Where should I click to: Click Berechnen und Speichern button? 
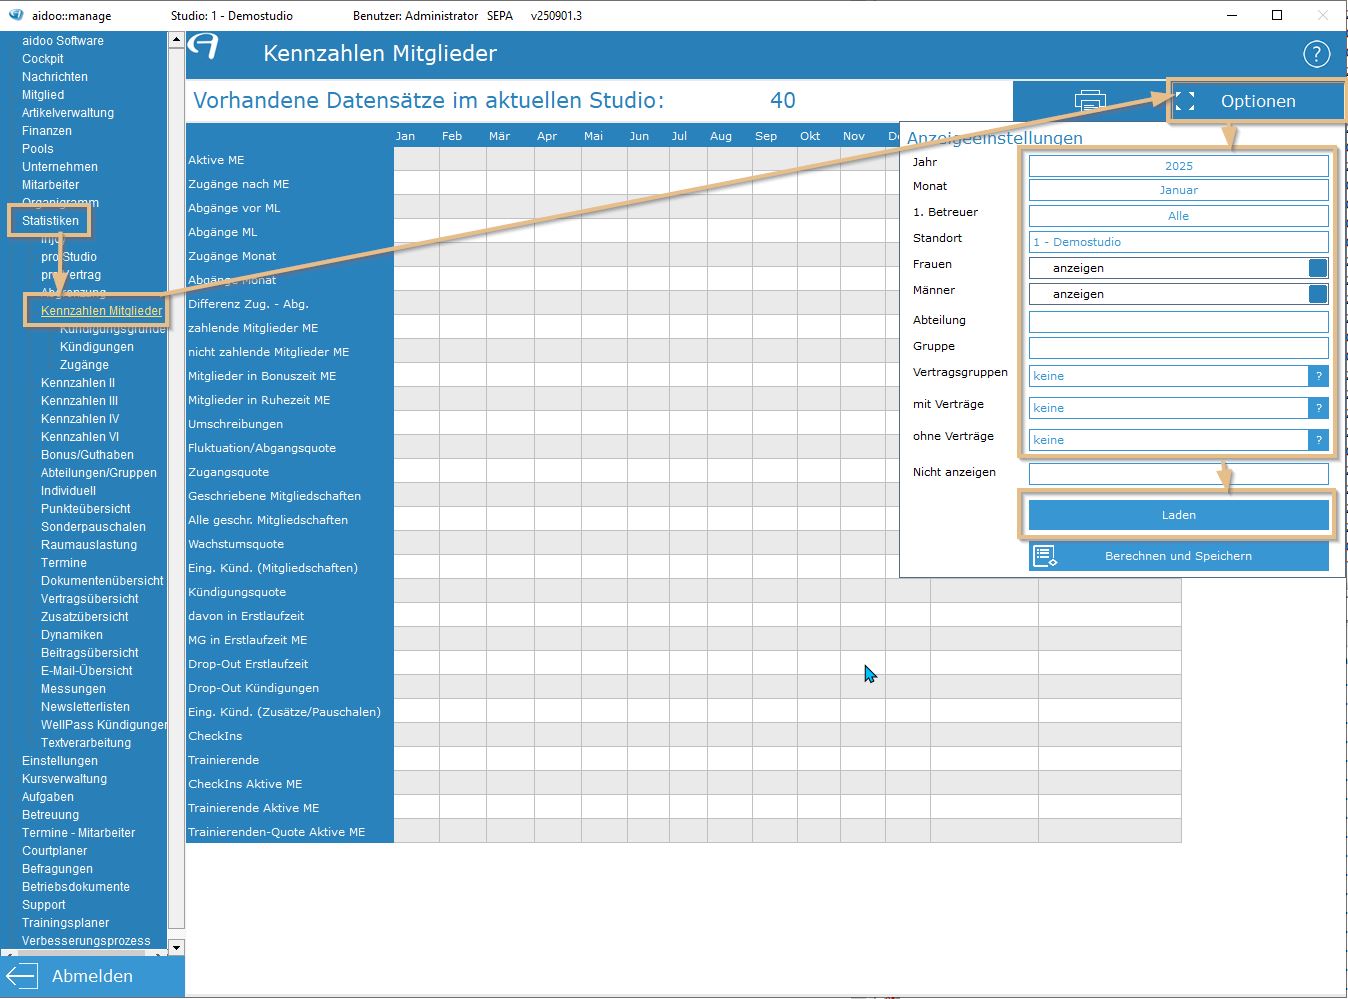(1179, 556)
